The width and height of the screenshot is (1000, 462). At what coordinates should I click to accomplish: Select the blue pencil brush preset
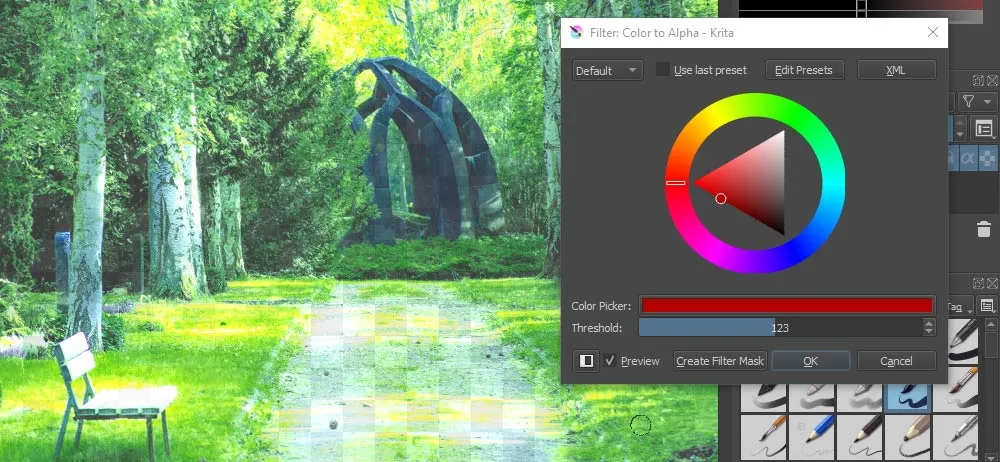pyautogui.click(x=811, y=436)
